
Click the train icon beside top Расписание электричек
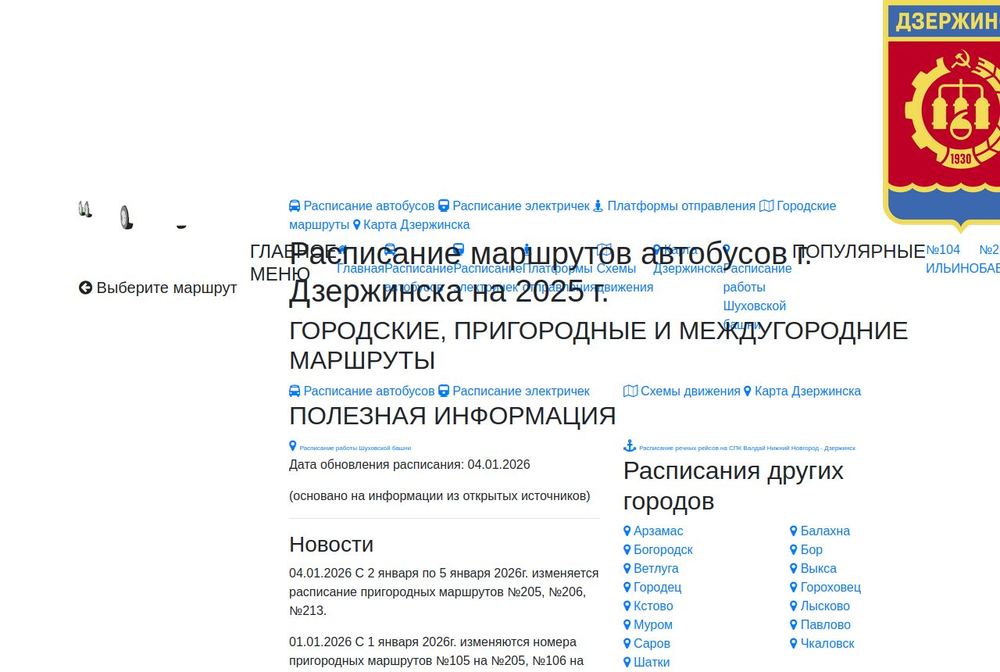click(443, 206)
